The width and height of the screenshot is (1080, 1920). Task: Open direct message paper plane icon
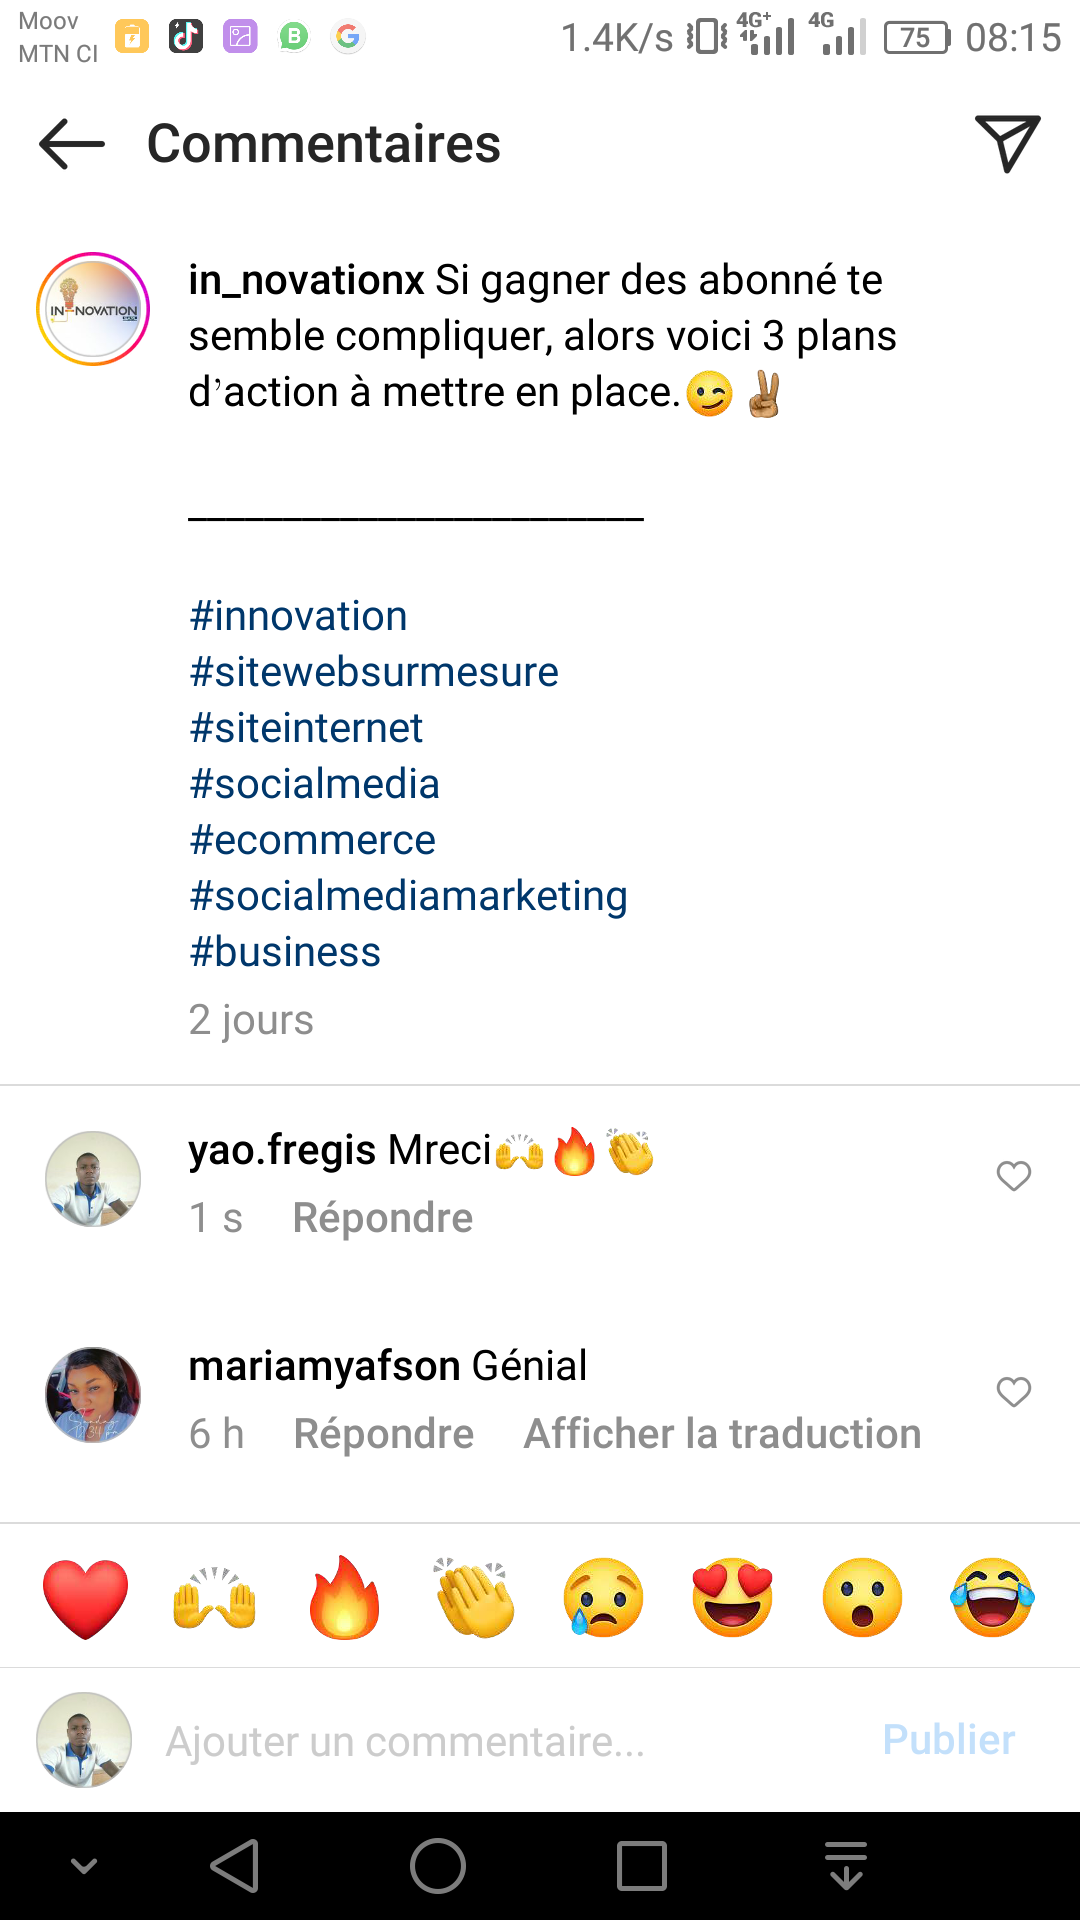tap(1007, 144)
